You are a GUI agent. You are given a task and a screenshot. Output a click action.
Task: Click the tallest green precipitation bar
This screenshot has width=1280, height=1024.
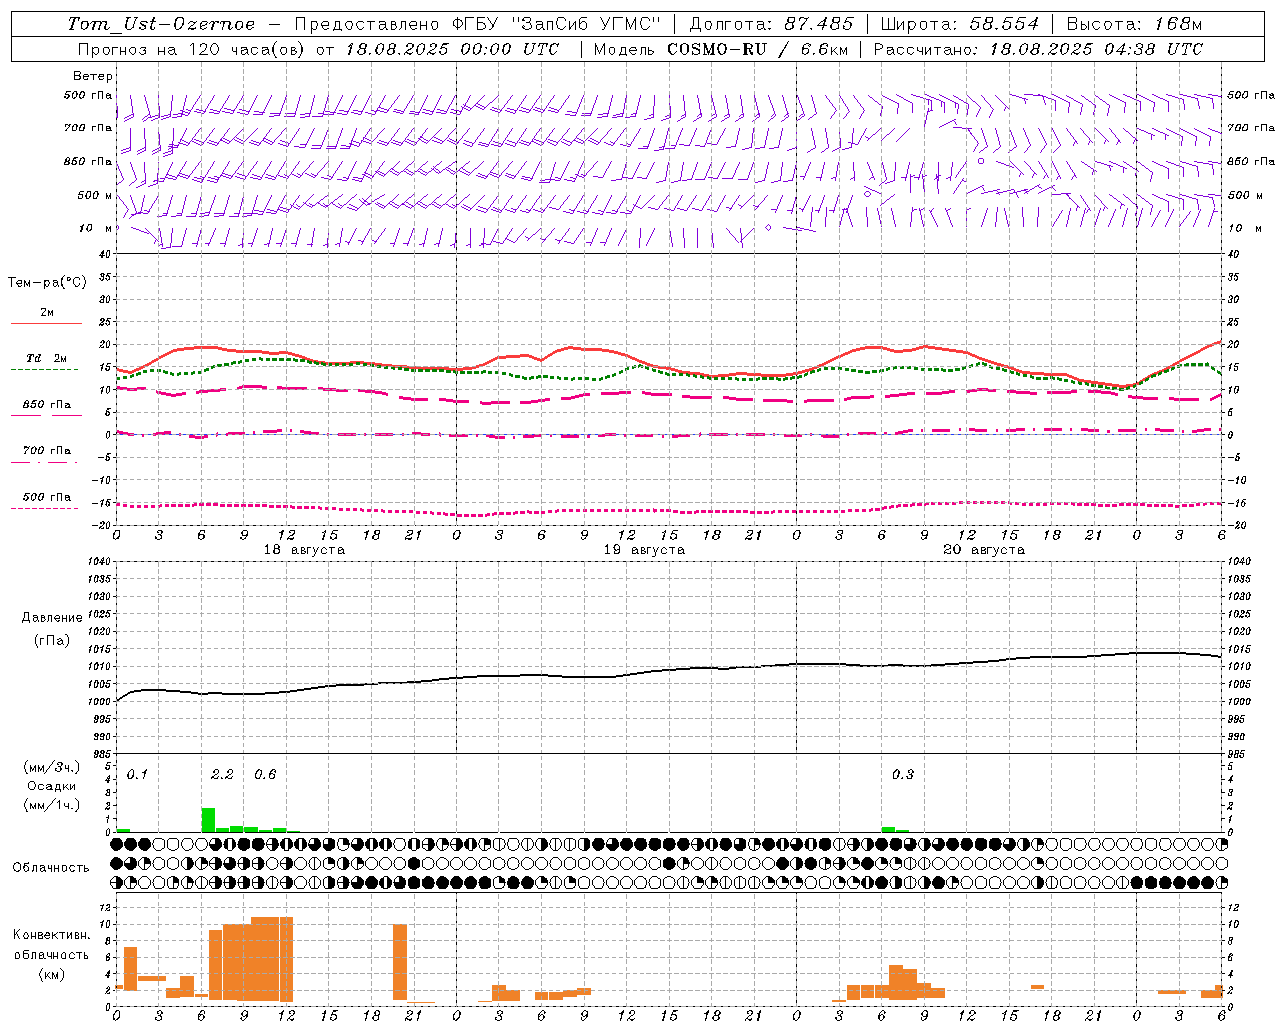(208, 820)
